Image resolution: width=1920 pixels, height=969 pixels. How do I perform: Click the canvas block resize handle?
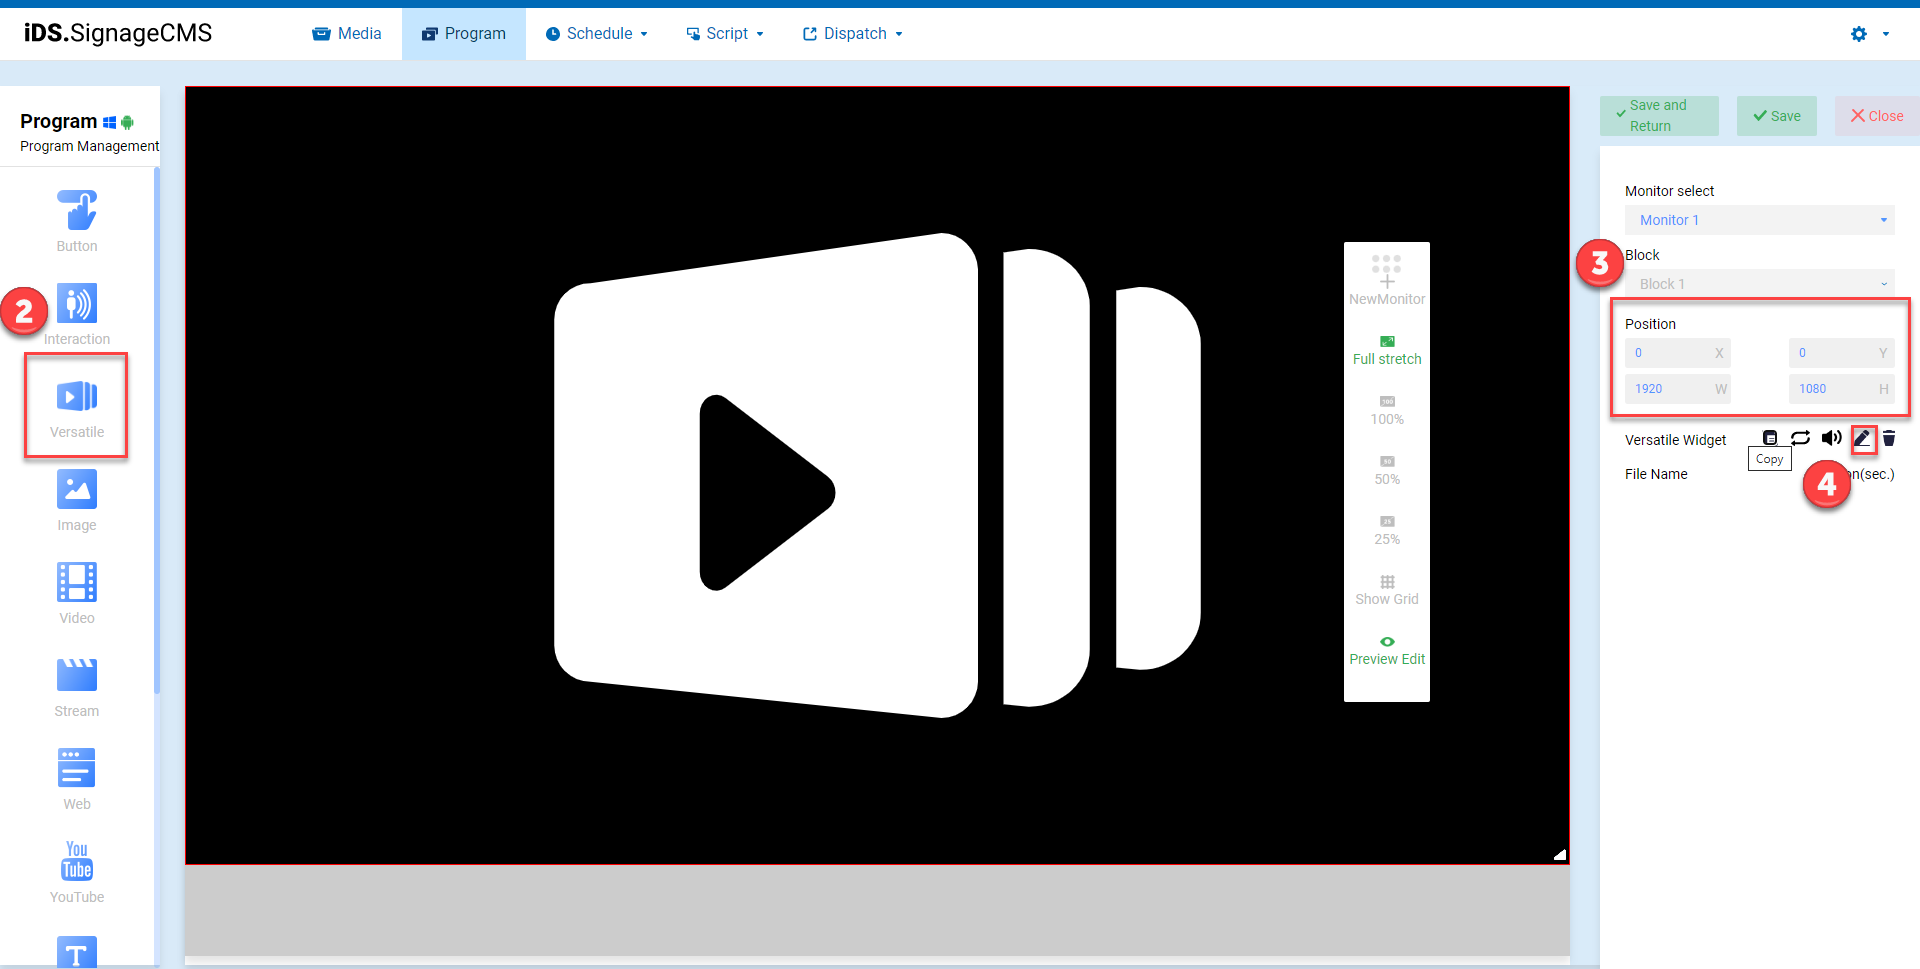1560,855
